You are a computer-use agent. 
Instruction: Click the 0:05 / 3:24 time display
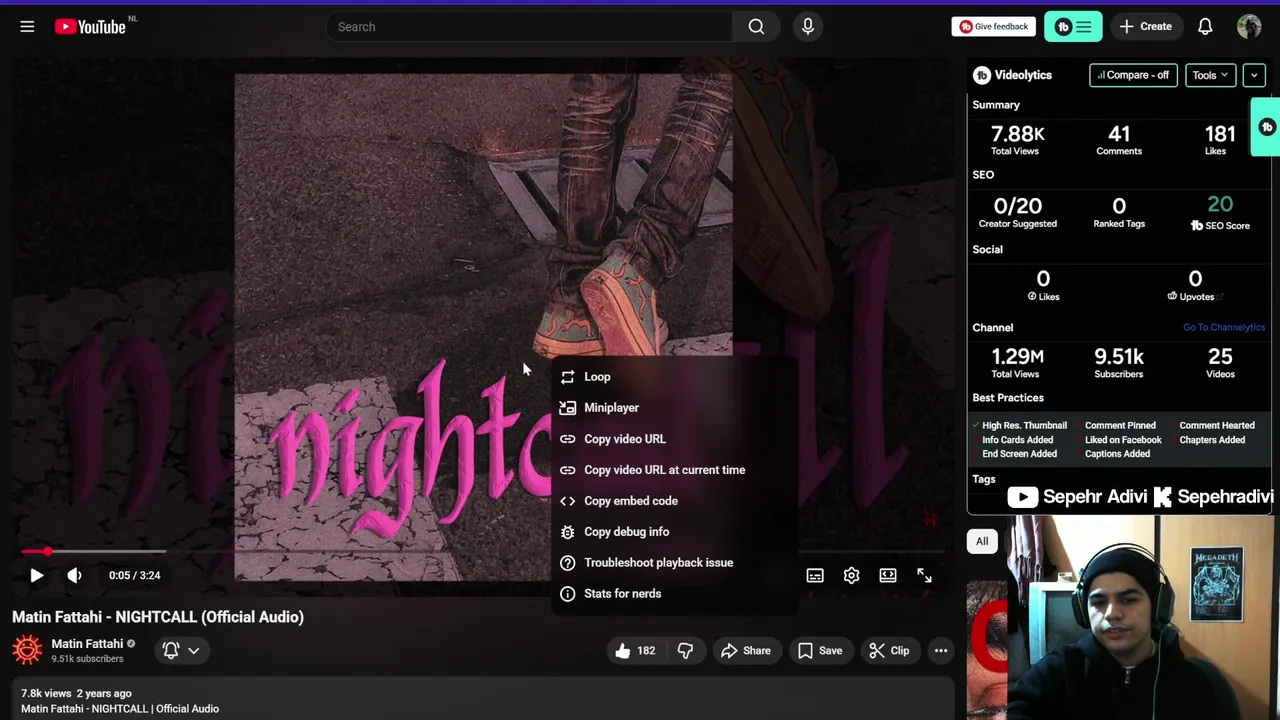[x=134, y=575]
